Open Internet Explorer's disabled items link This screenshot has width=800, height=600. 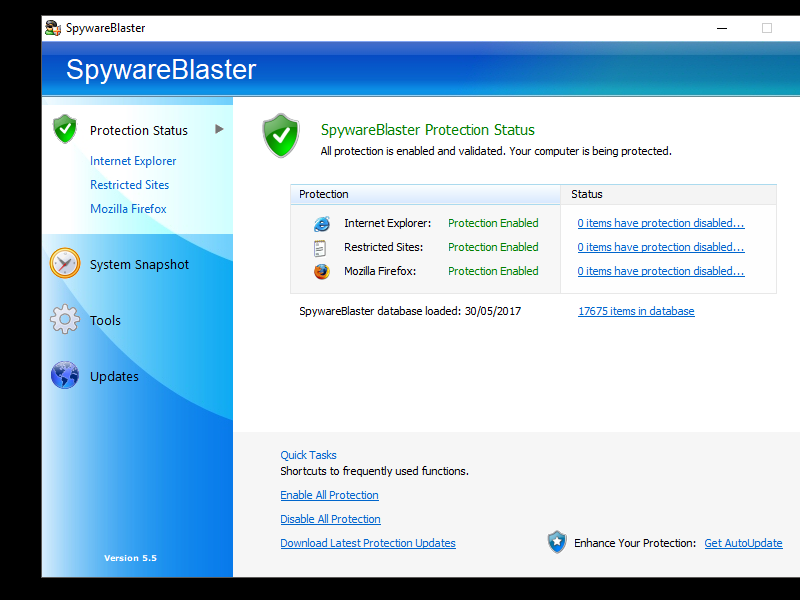pos(661,223)
